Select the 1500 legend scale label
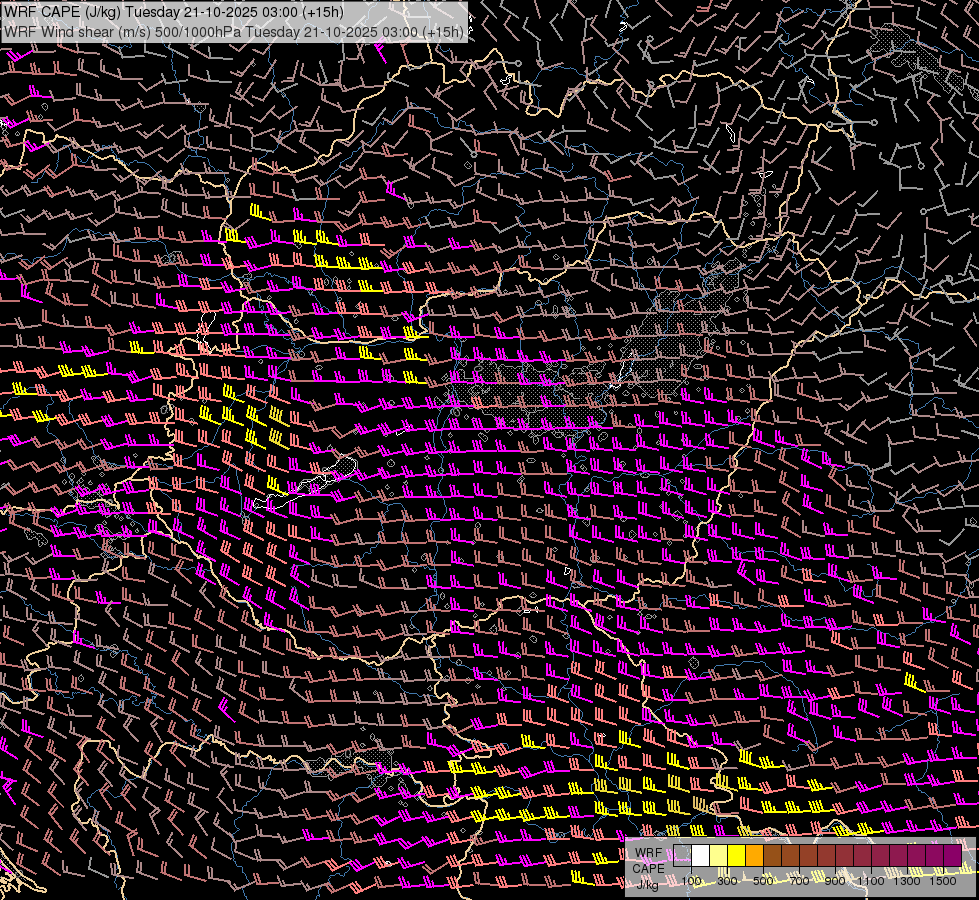979x900 pixels. pos(943,881)
